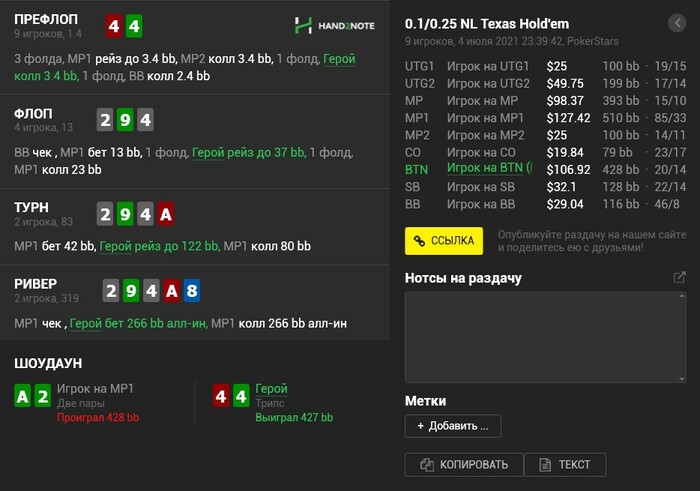Viewport: 700px width, 491px height.
Task: Click the ПРЕФЛОП section heading
Action: [x=46, y=19]
